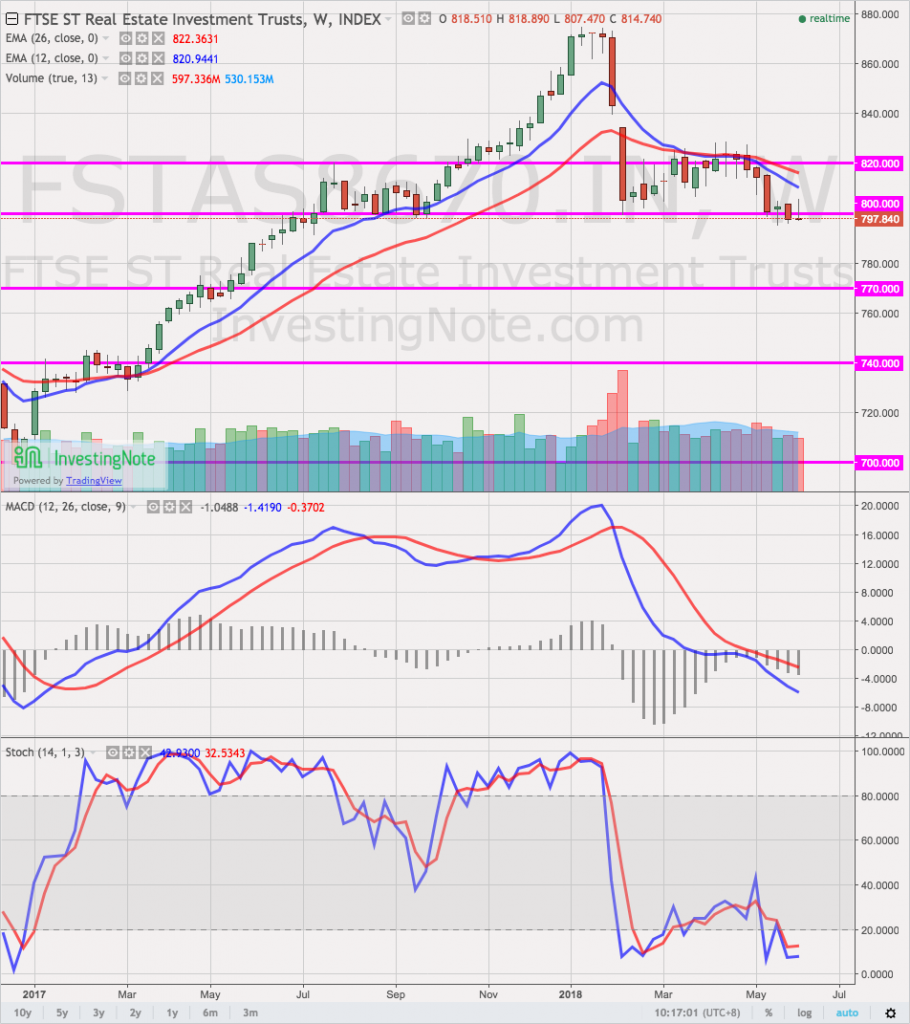Enable the log scale button

[x=804, y=1013]
